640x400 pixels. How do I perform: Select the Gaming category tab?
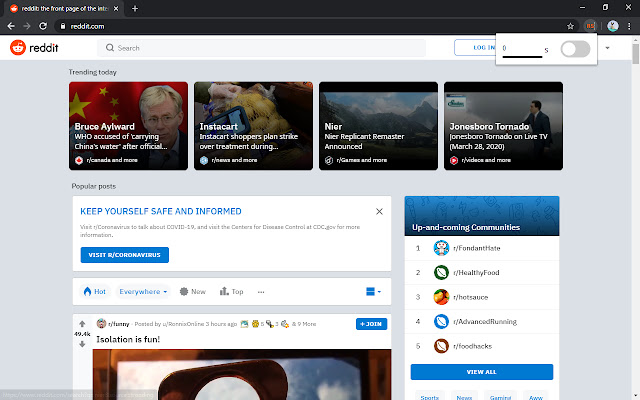pos(500,397)
